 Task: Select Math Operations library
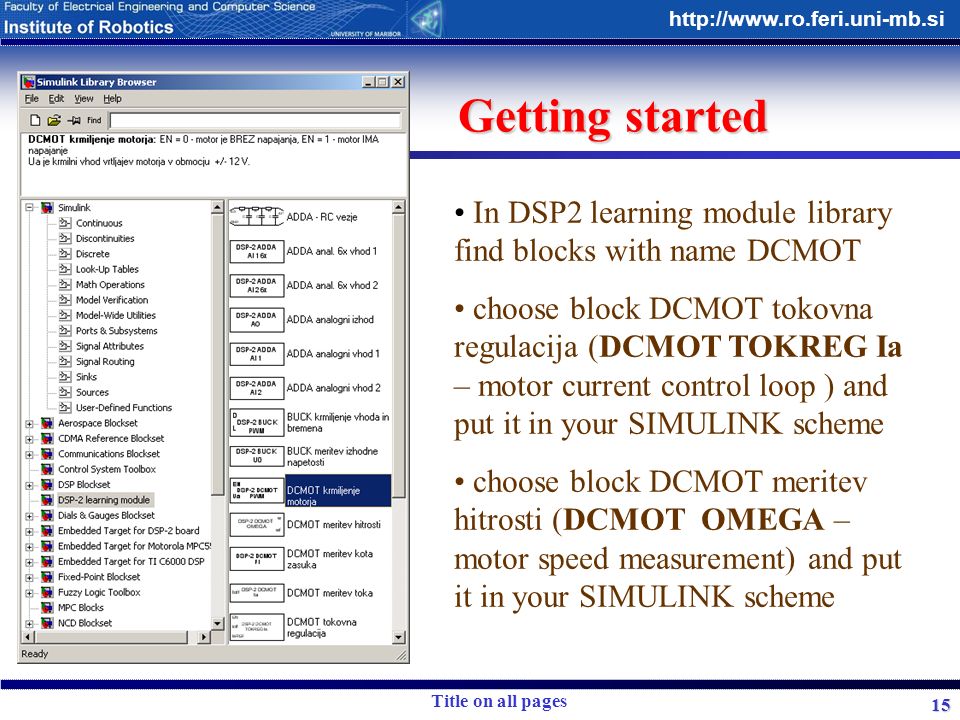pos(110,285)
